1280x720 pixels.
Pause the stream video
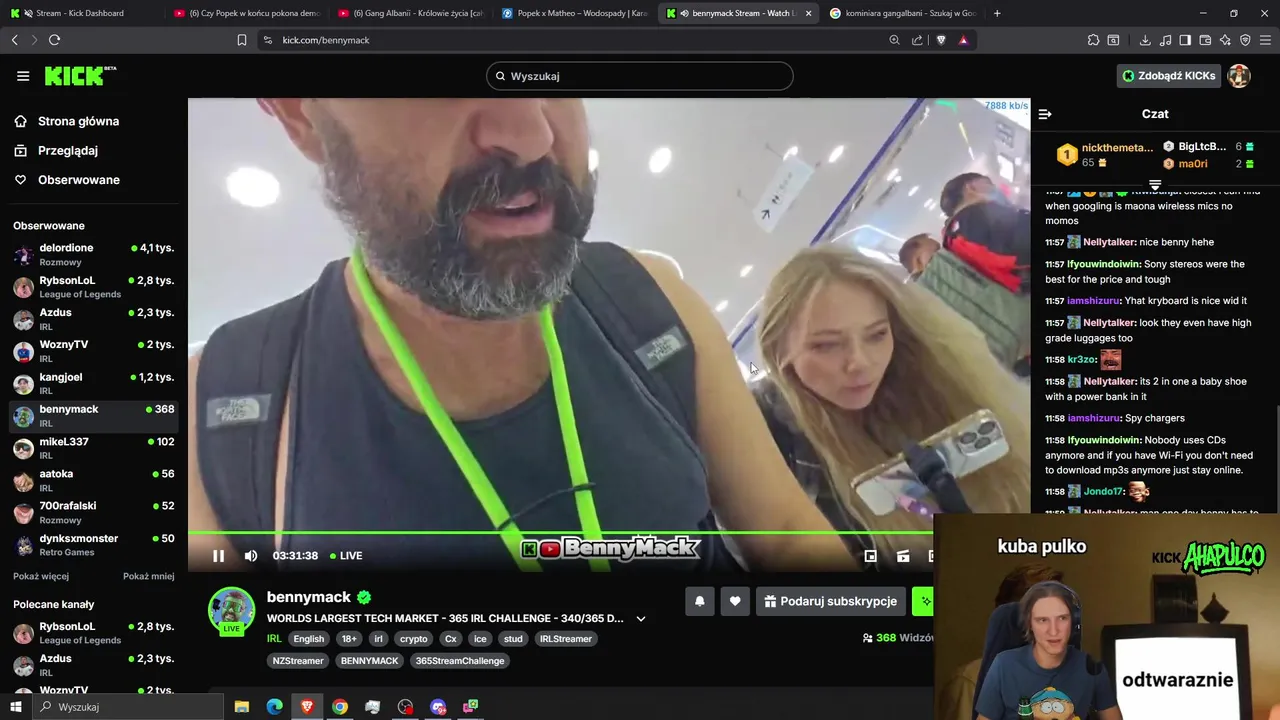pos(218,556)
